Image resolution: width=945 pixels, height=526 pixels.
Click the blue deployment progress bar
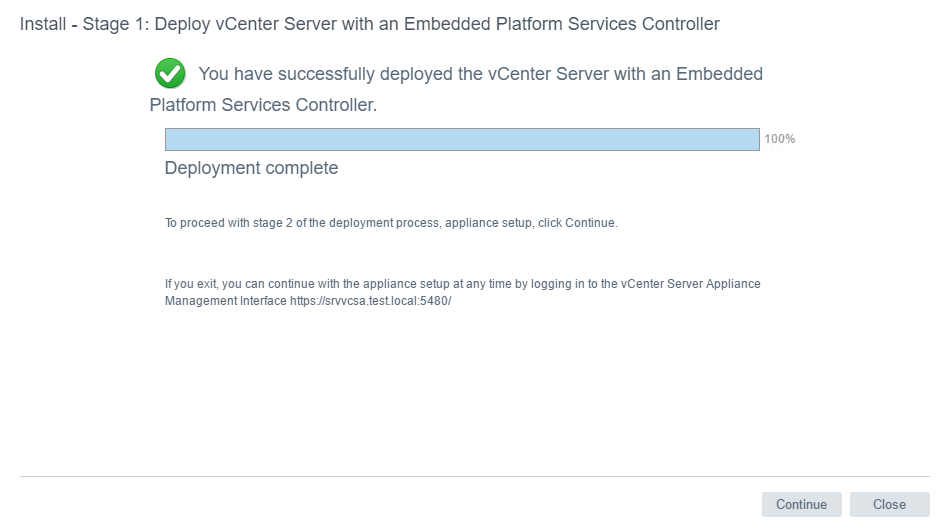point(462,139)
